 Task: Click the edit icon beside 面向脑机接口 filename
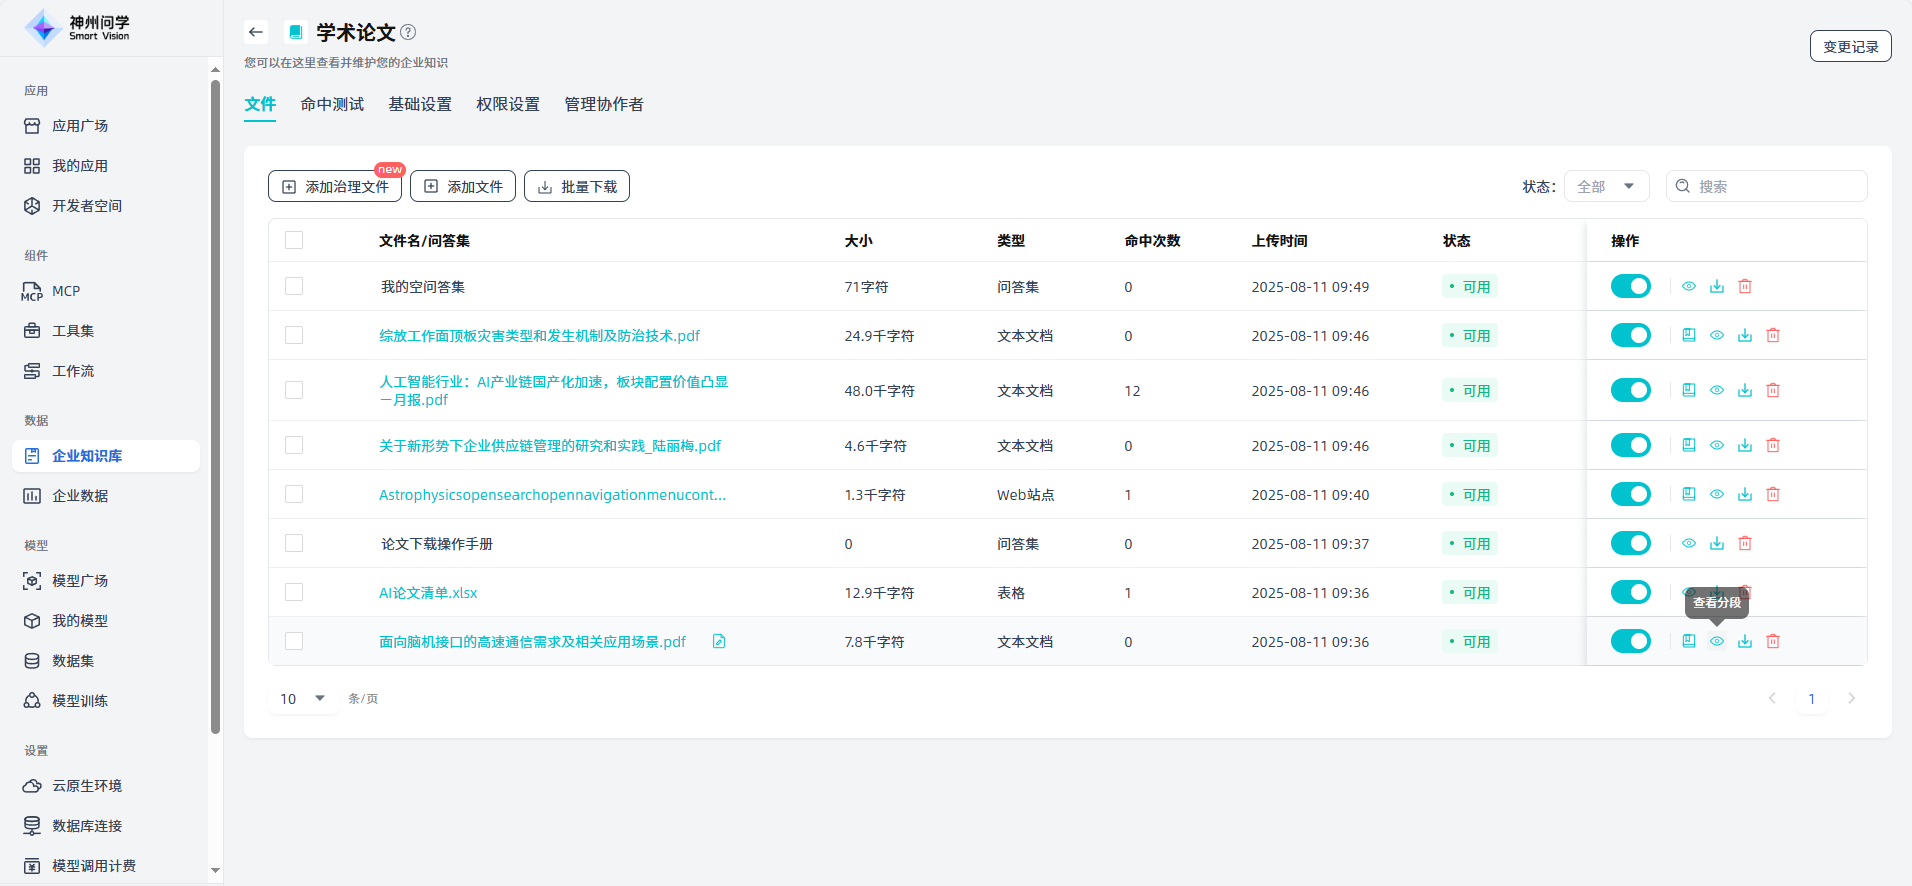point(719,641)
